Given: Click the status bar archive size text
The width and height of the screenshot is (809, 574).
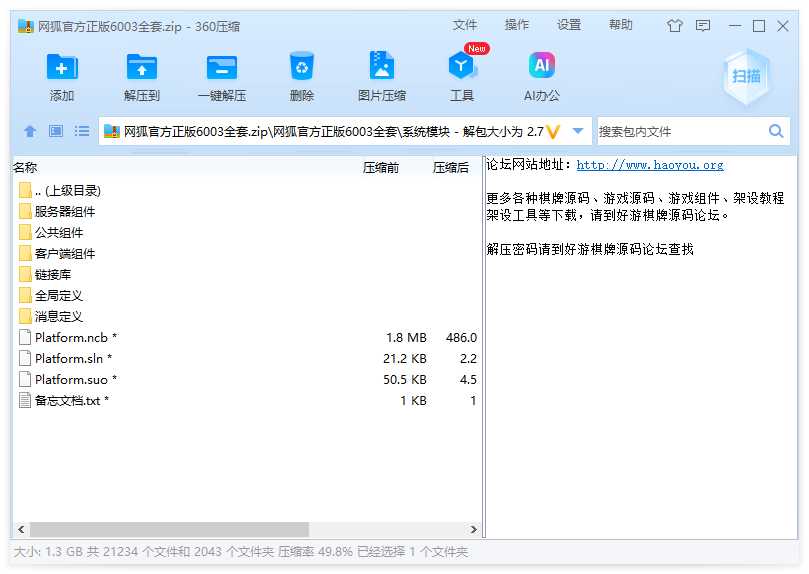Looking at the screenshot, I should 241,552.
